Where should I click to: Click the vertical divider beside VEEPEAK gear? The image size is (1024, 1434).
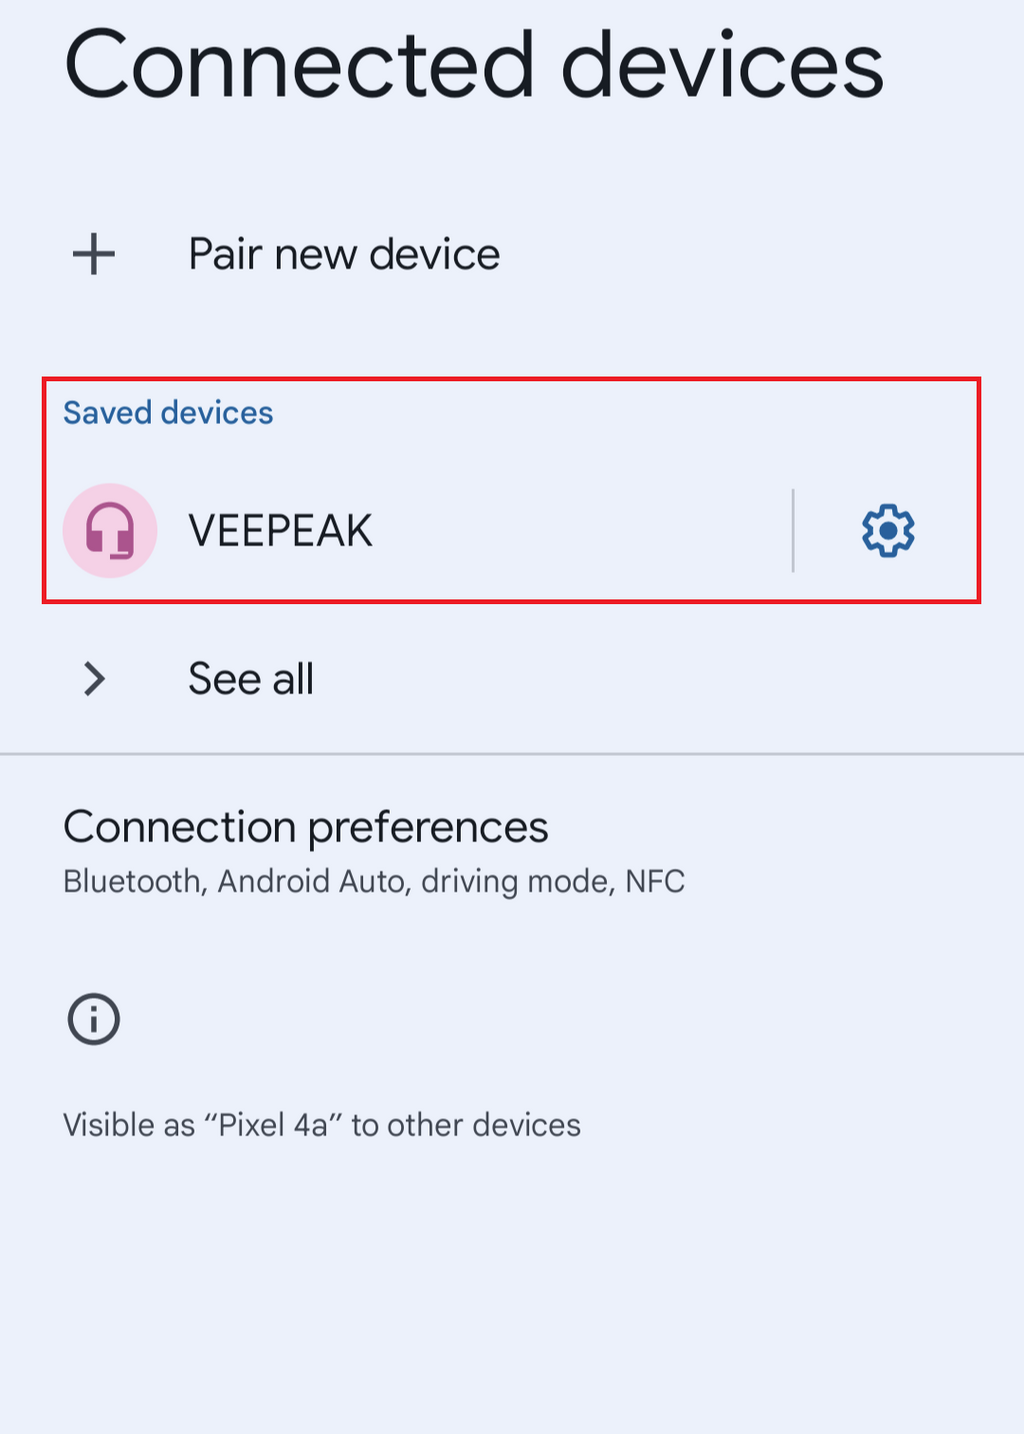point(793,531)
